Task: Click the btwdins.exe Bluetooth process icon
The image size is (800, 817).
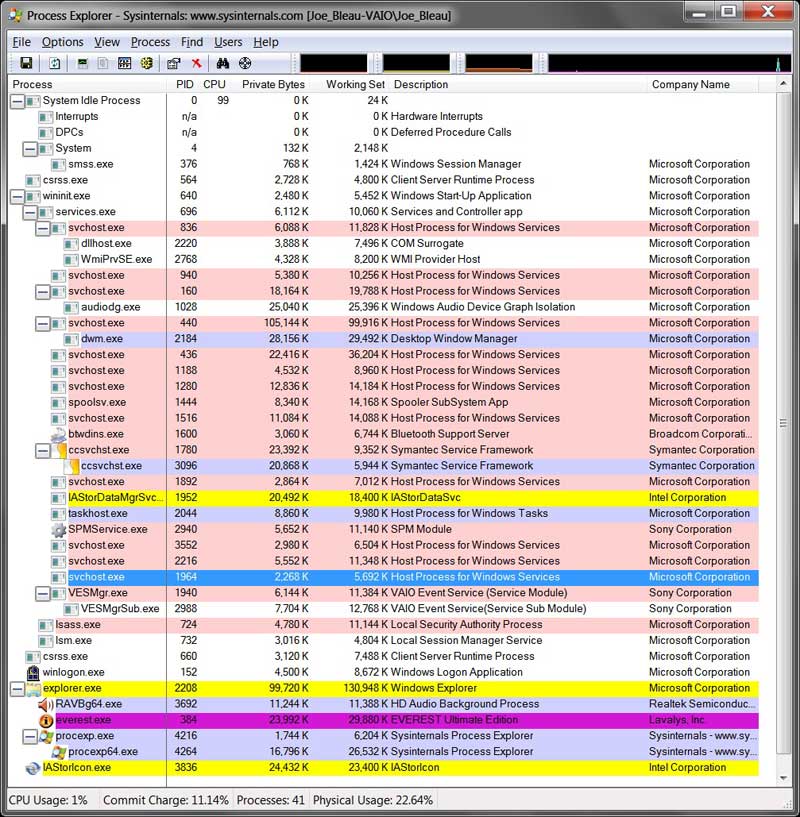Action: 58,434
